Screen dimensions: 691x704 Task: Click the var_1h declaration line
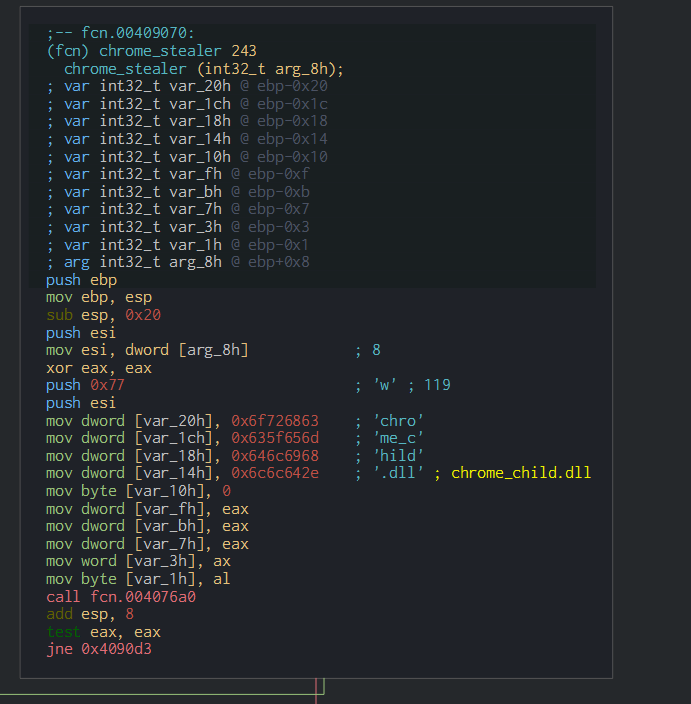(x=178, y=245)
